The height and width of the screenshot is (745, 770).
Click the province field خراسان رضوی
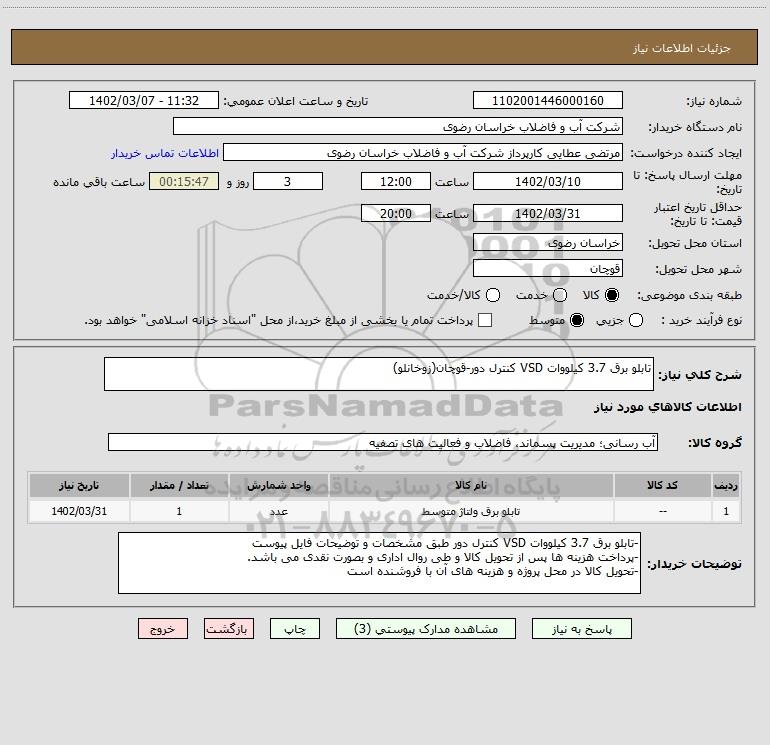click(548, 242)
